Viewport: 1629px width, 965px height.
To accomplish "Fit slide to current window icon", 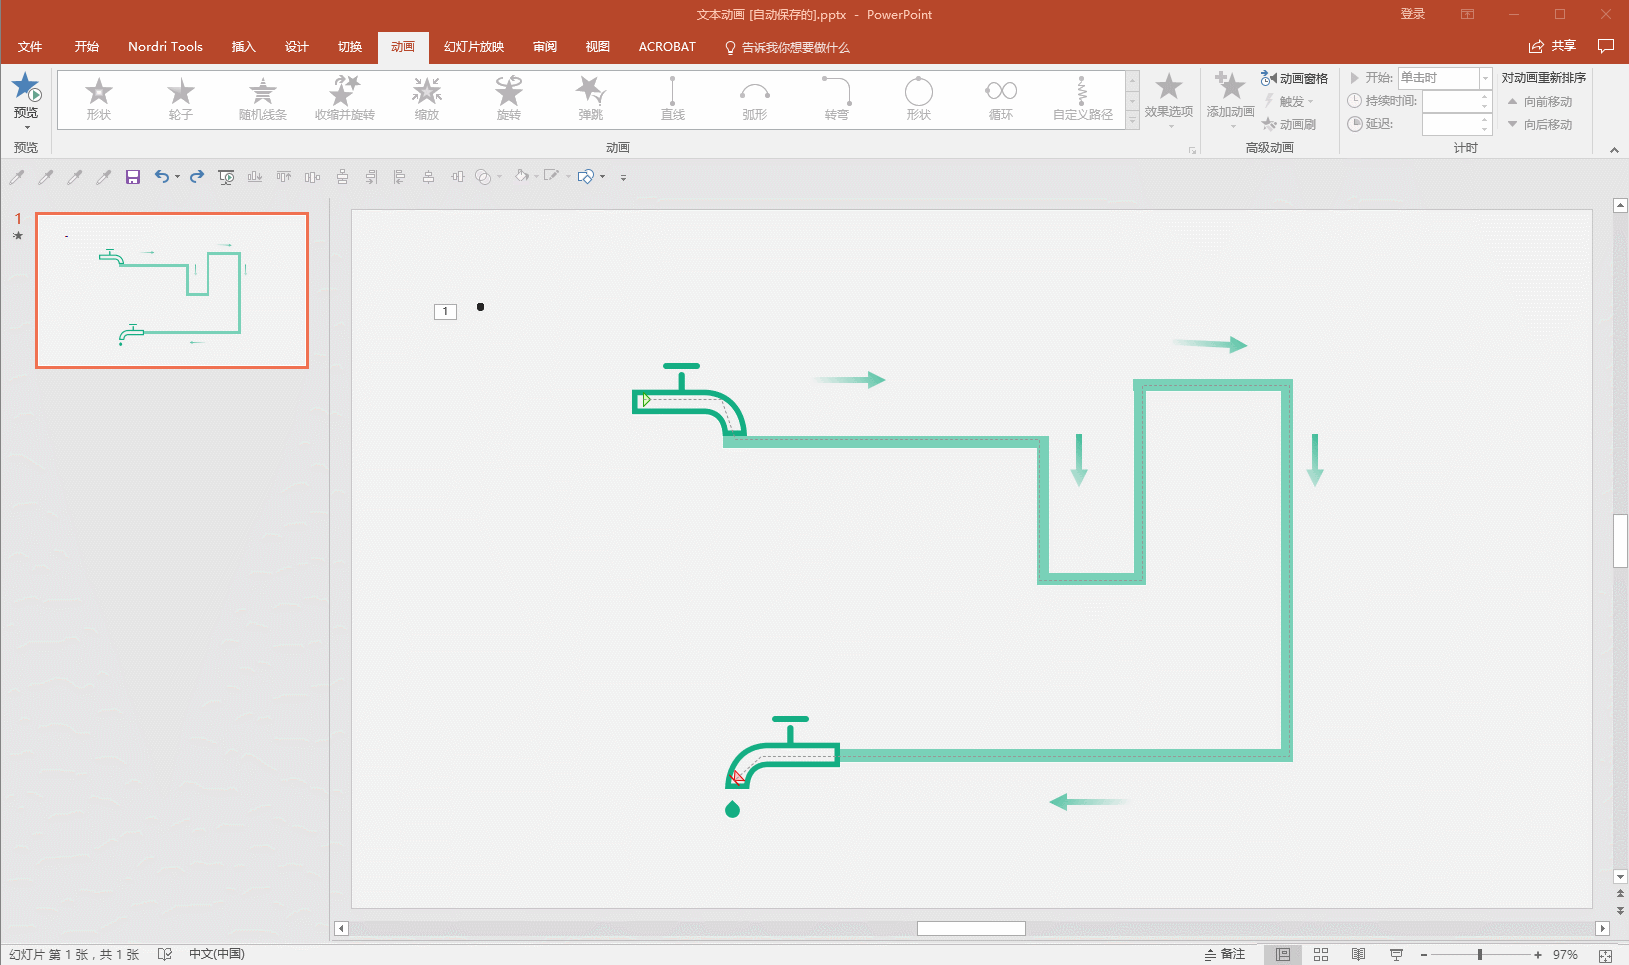I will [1605, 955].
